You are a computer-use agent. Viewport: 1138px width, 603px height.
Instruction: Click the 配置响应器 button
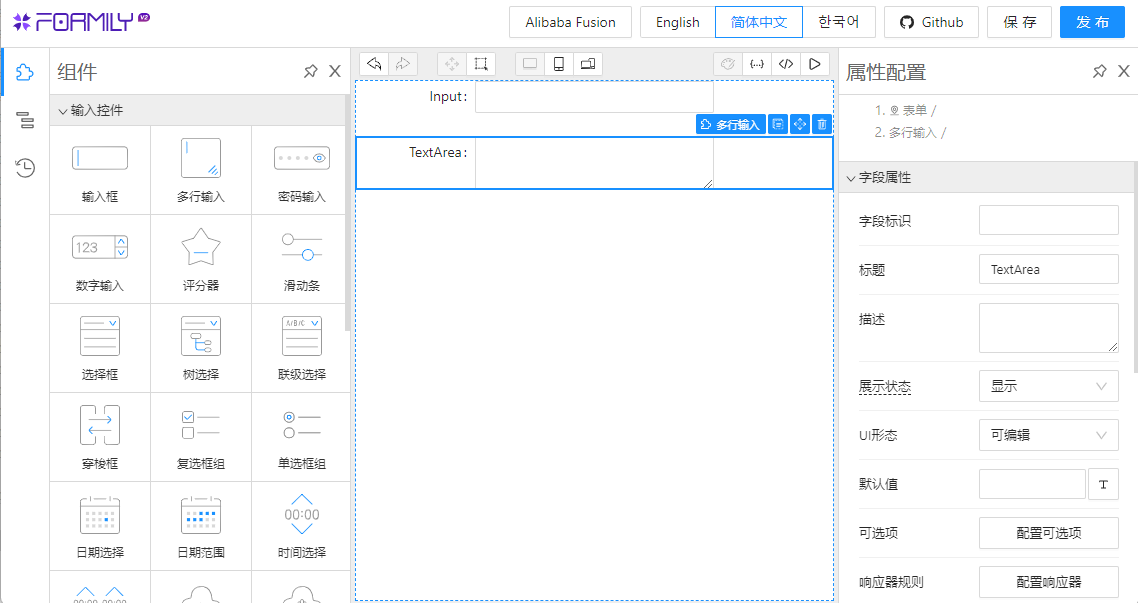click(1049, 582)
